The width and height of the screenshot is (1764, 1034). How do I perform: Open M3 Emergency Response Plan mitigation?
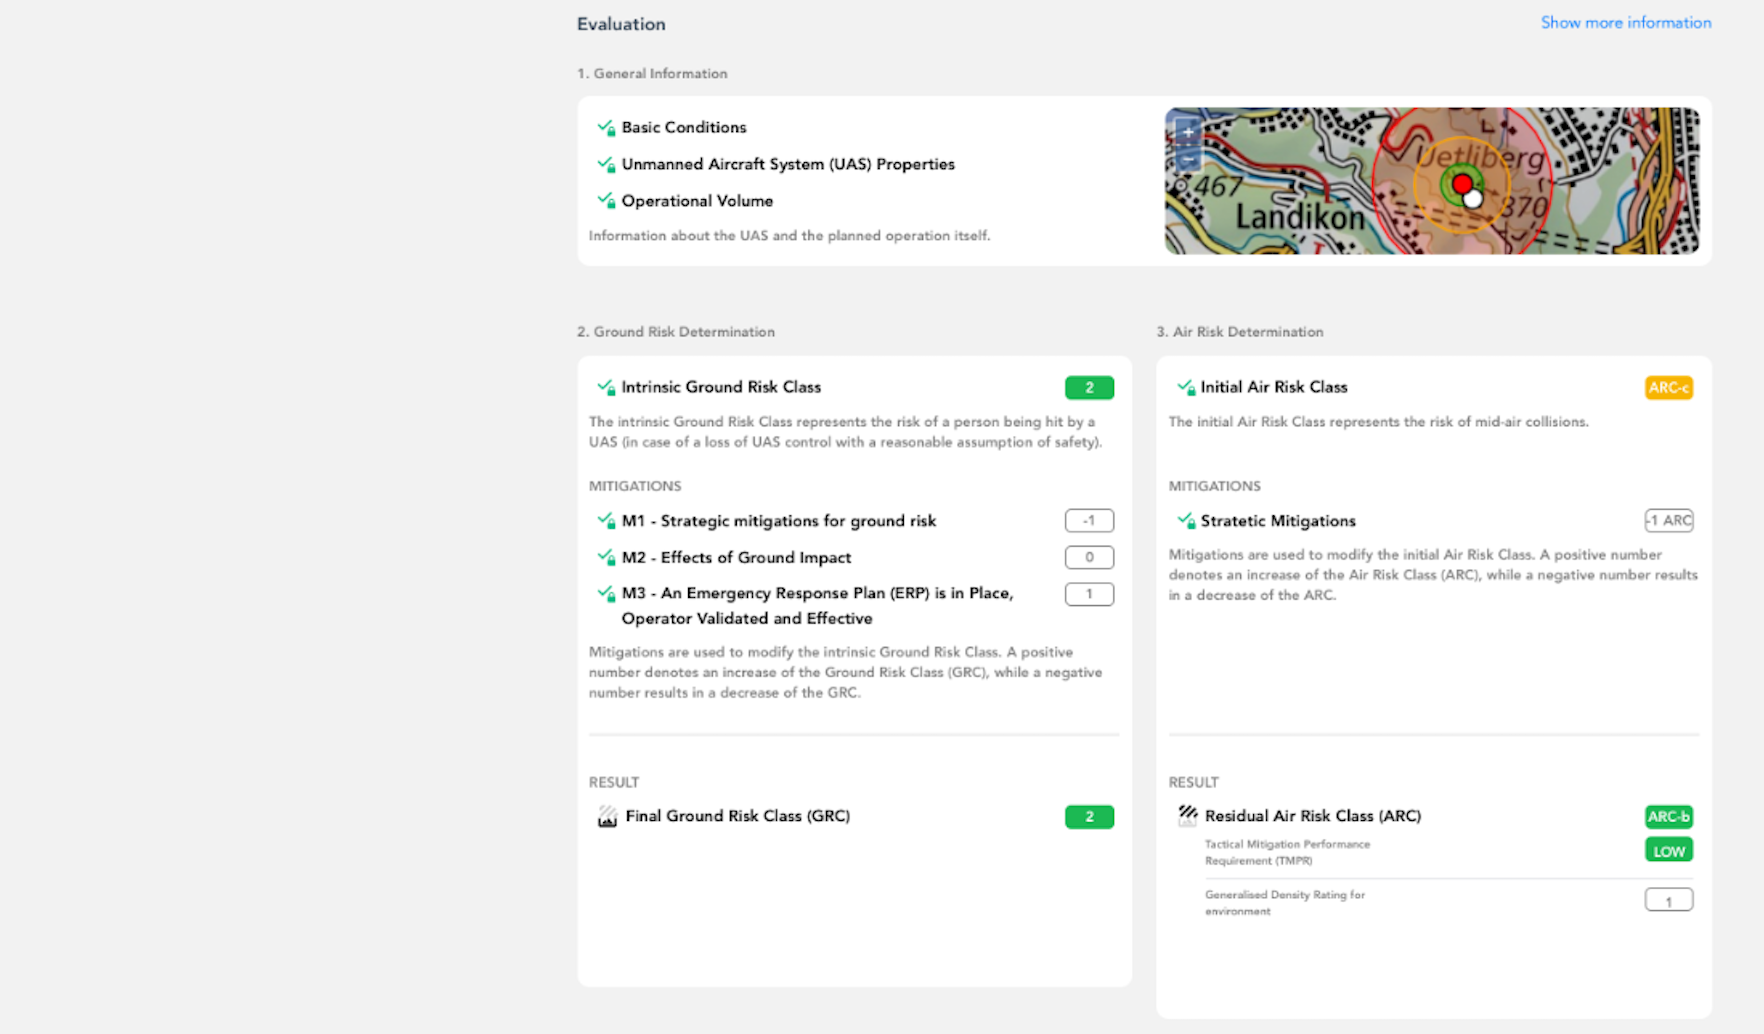click(x=817, y=606)
